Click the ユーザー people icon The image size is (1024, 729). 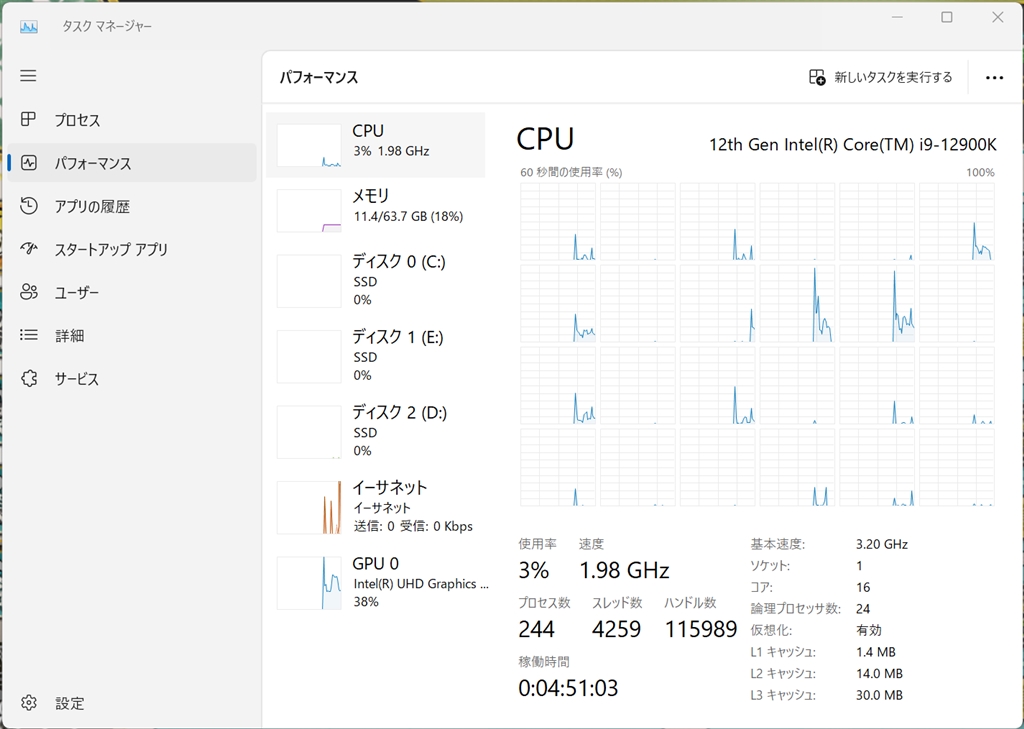pos(28,292)
